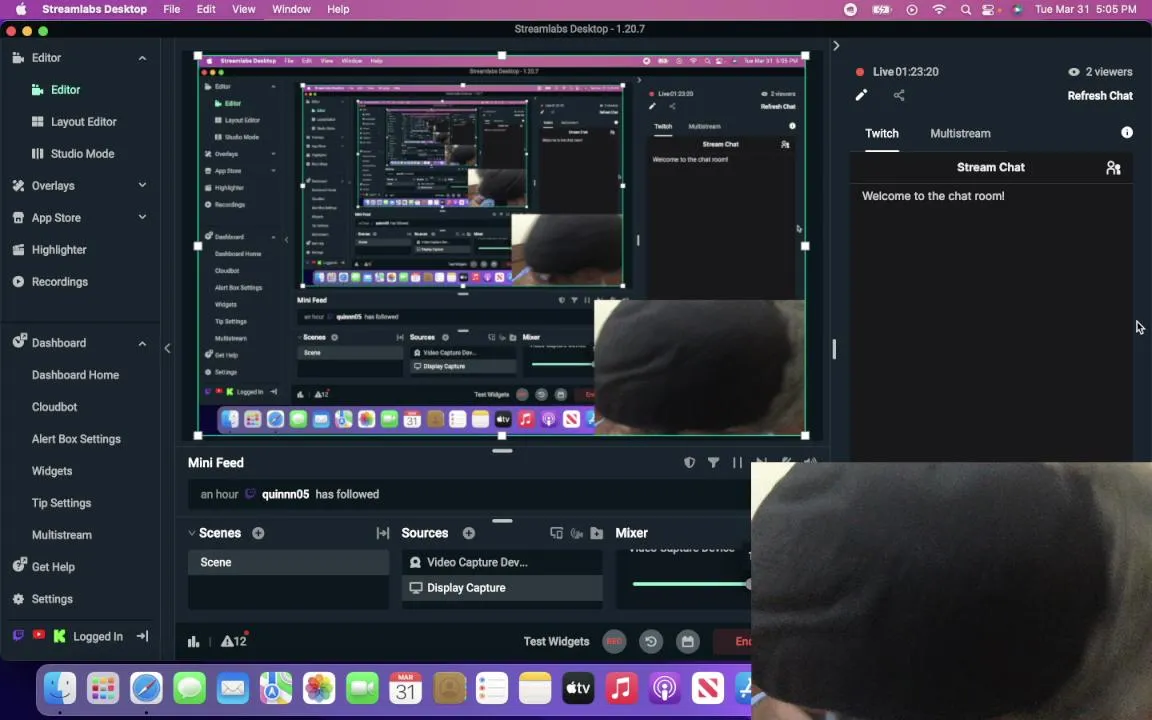The image size is (1152, 720).
Task: Click Refresh Chat
Action: pos(1100,96)
